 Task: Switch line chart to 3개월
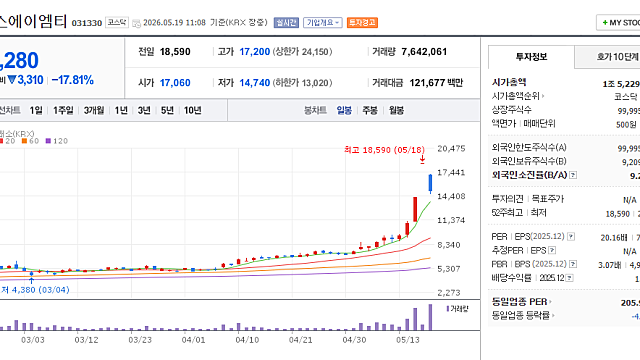pyautogui.click(x=94, y=110)
